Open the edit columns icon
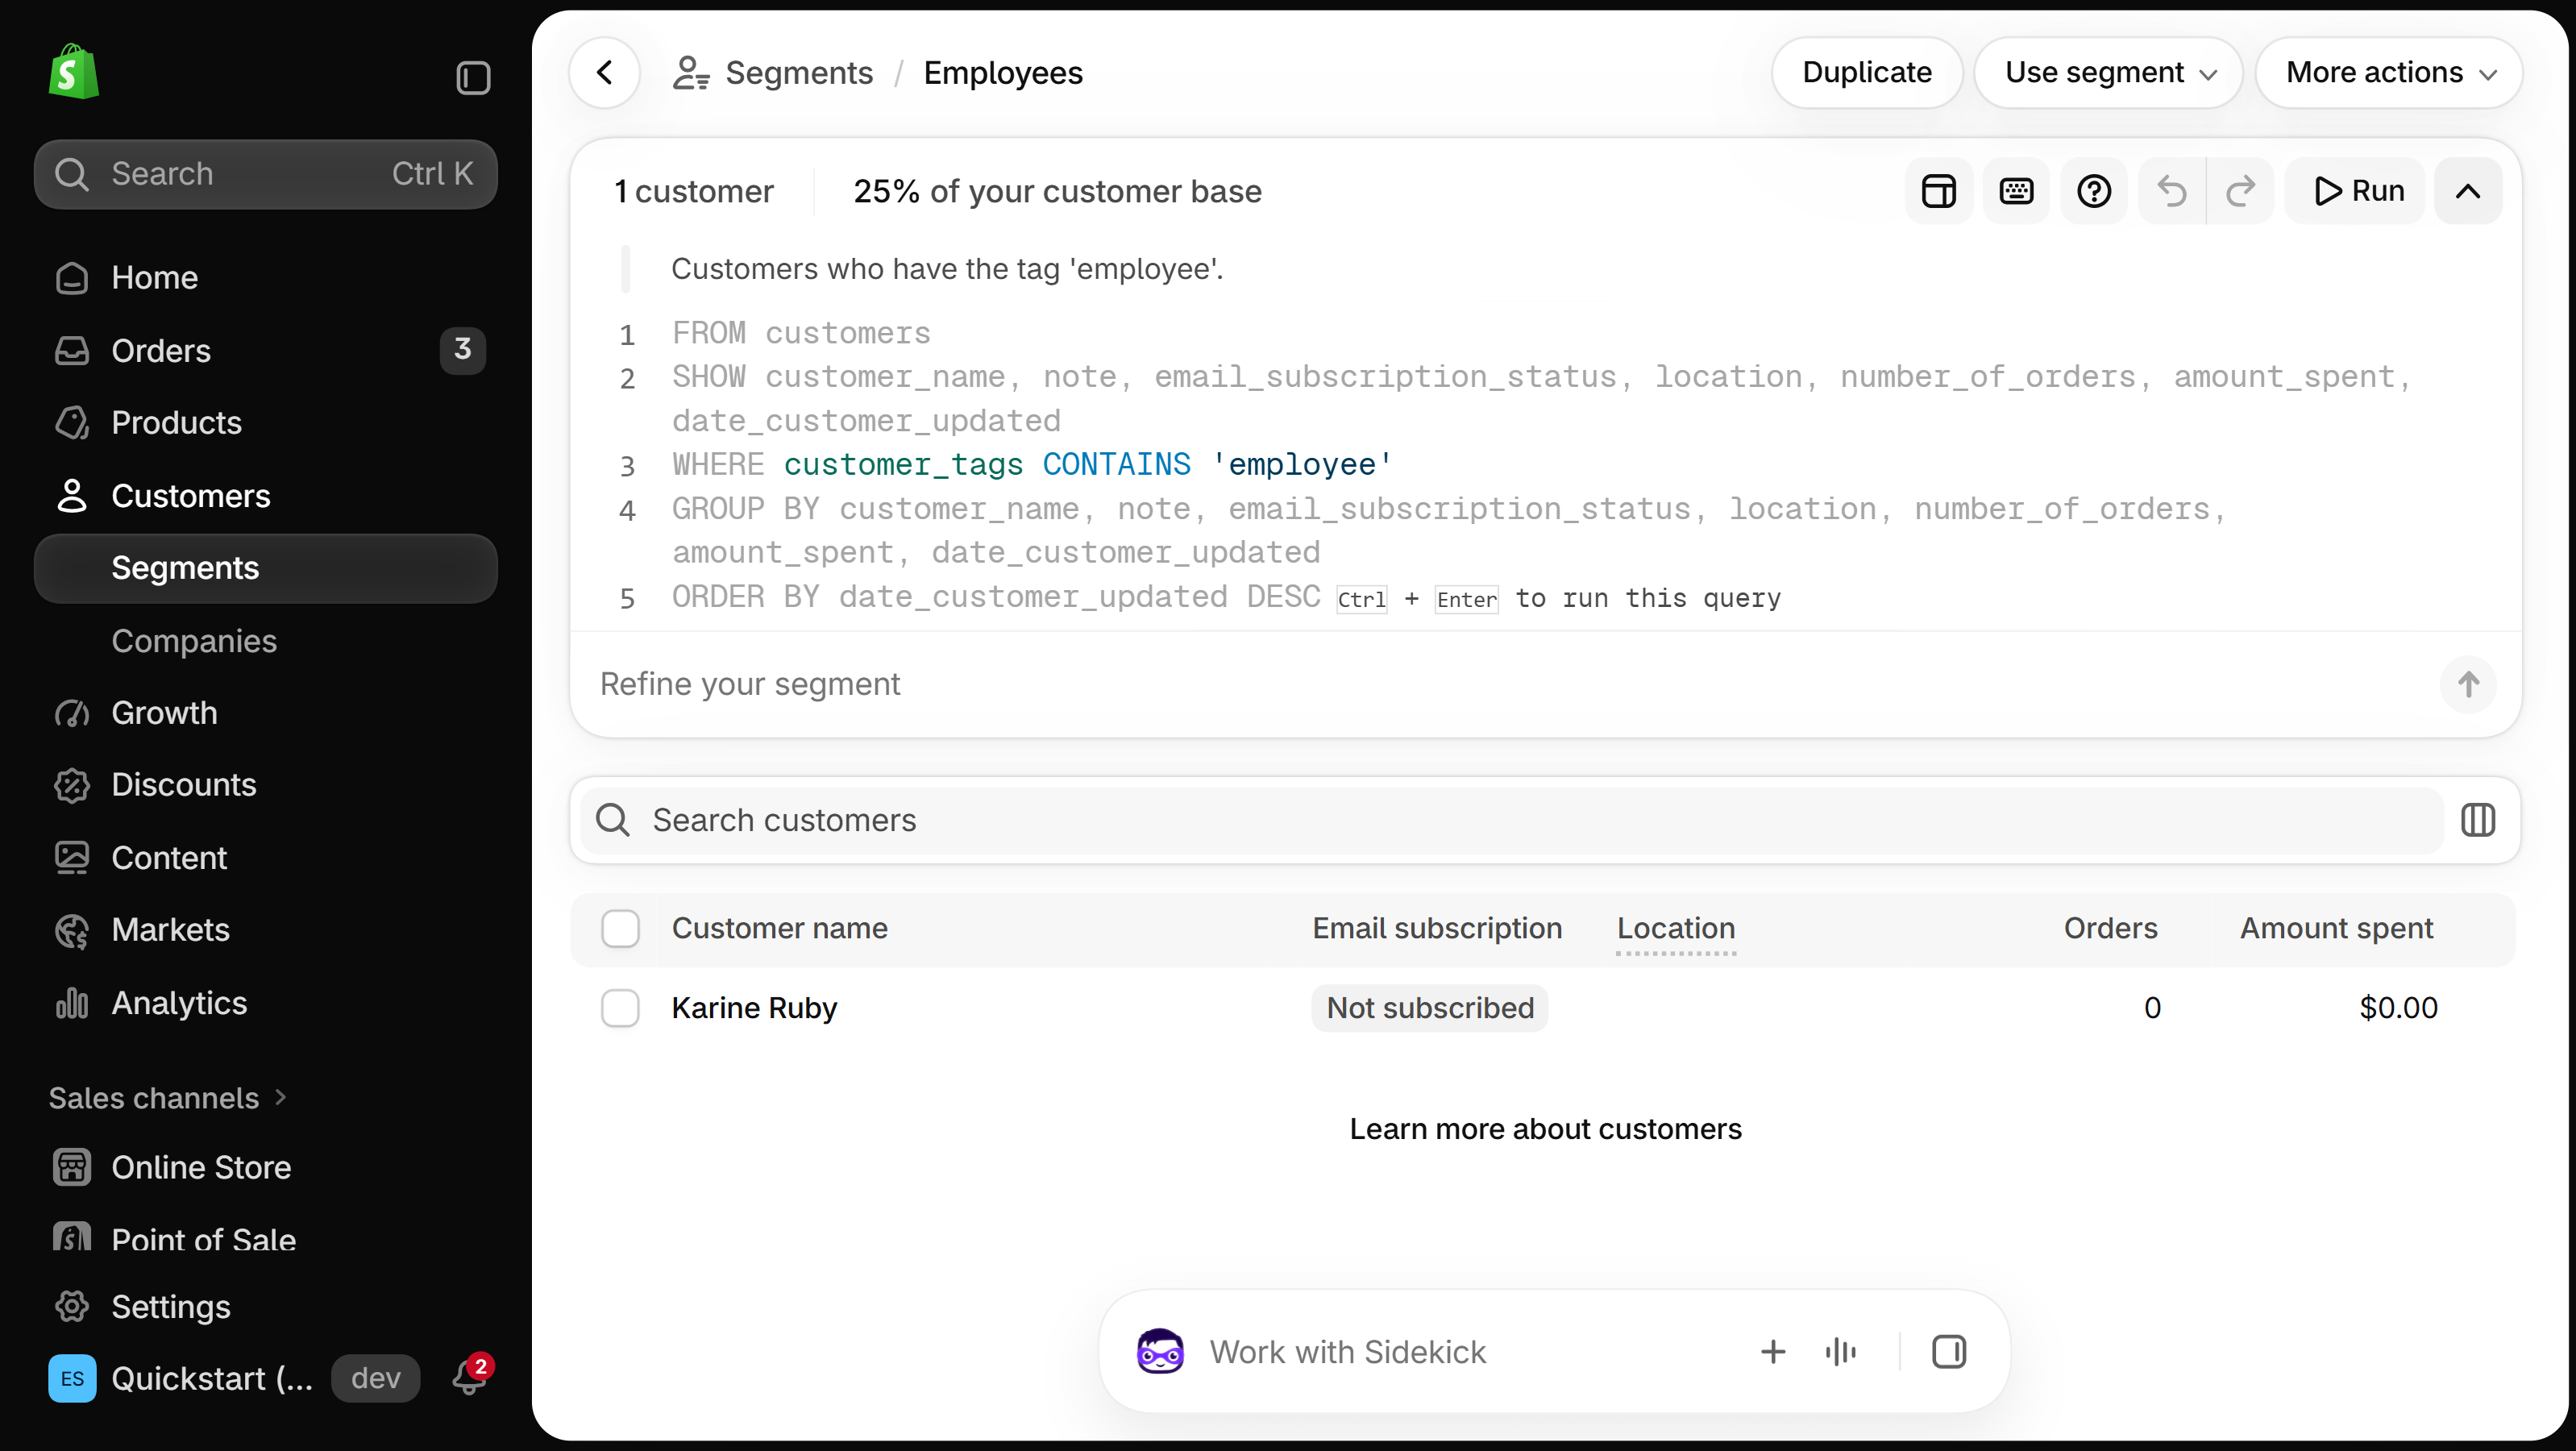 coord(2478,820)
